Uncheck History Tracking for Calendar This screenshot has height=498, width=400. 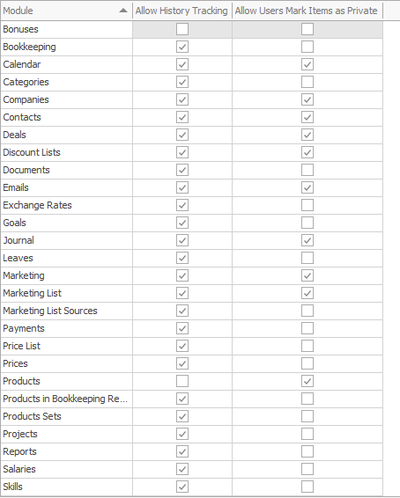pos(182,64)
